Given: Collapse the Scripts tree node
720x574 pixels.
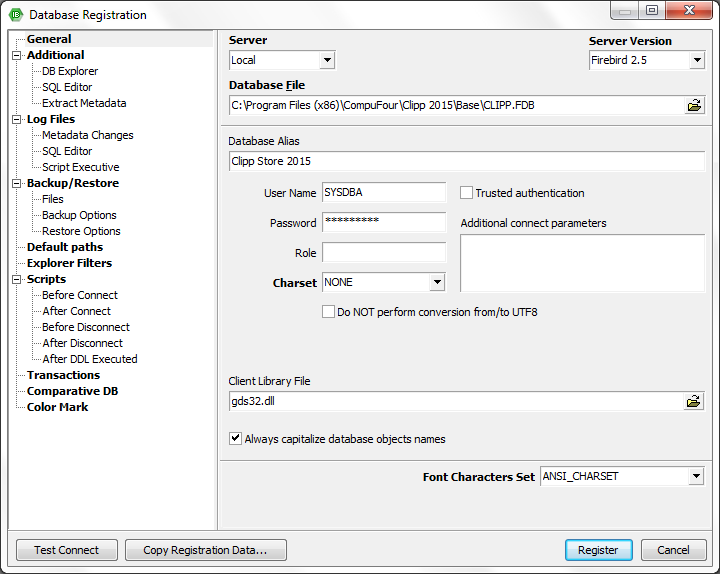Looking at the screenshot, I should (16, 280).
